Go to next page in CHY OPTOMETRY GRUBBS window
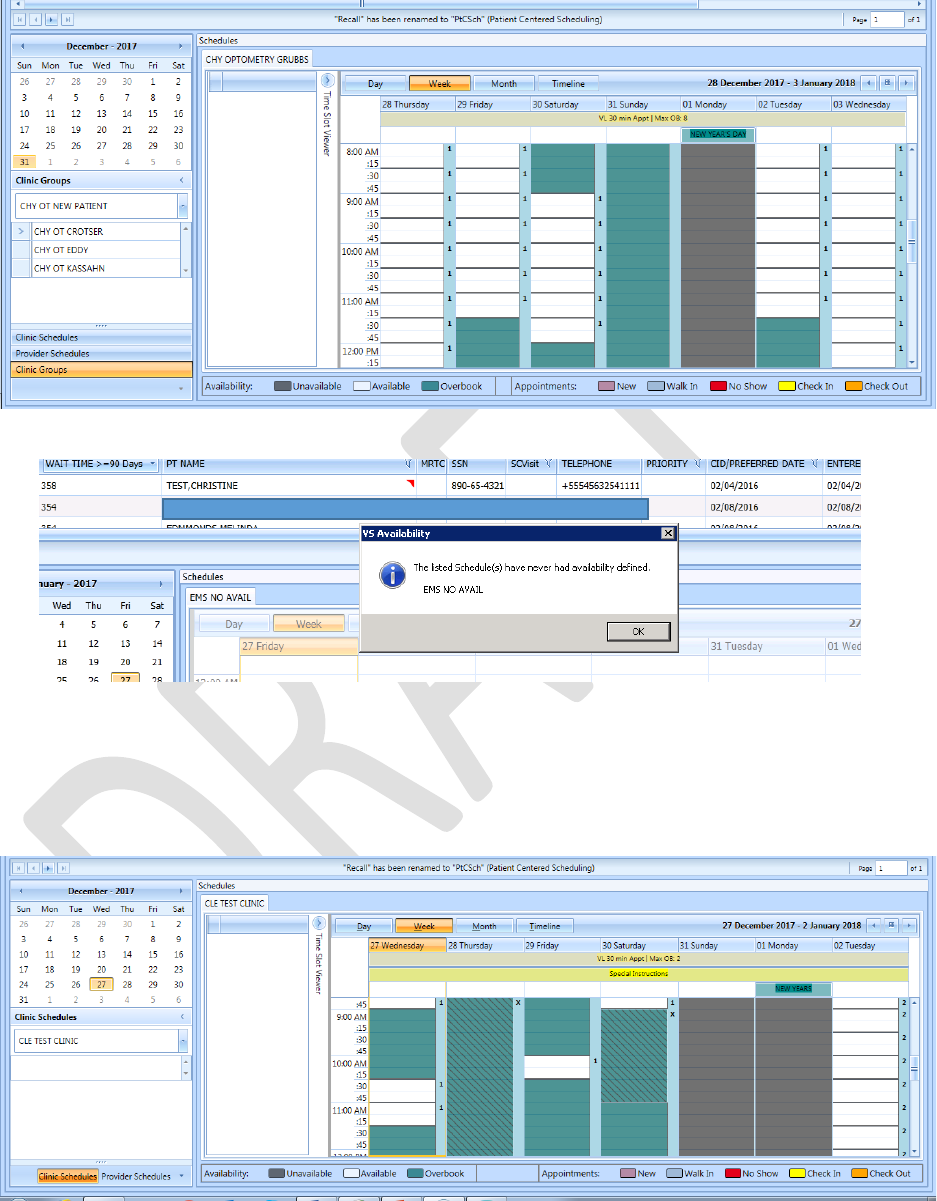This screenshot has width=937, height=1201. [x=52, y=19]
